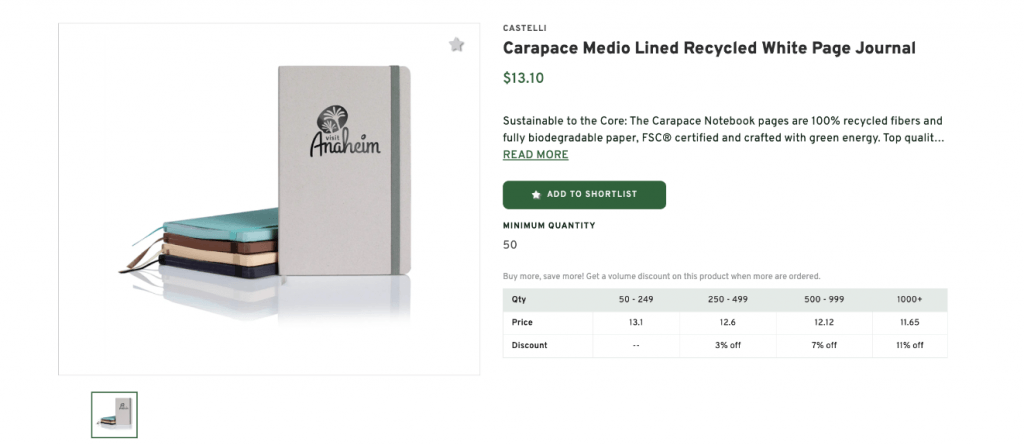This screenshot has height=445, width=1024.
Task: Click the 12.12 price cell
Action: [824, 323]
